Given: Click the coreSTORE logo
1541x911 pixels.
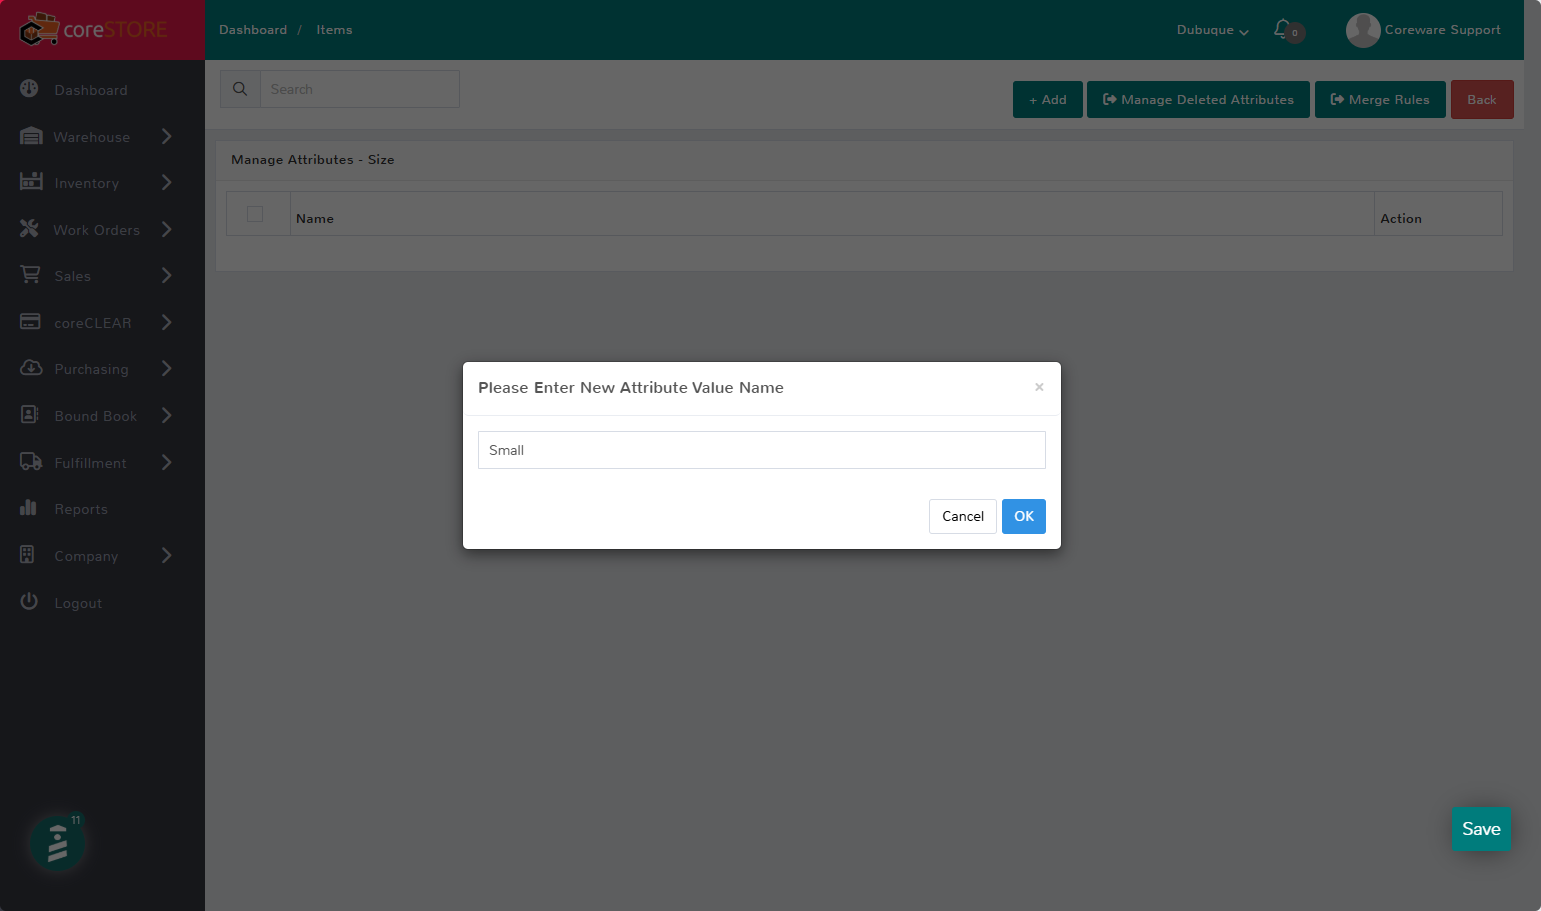Looking at the screenshot, I should 94,29.
